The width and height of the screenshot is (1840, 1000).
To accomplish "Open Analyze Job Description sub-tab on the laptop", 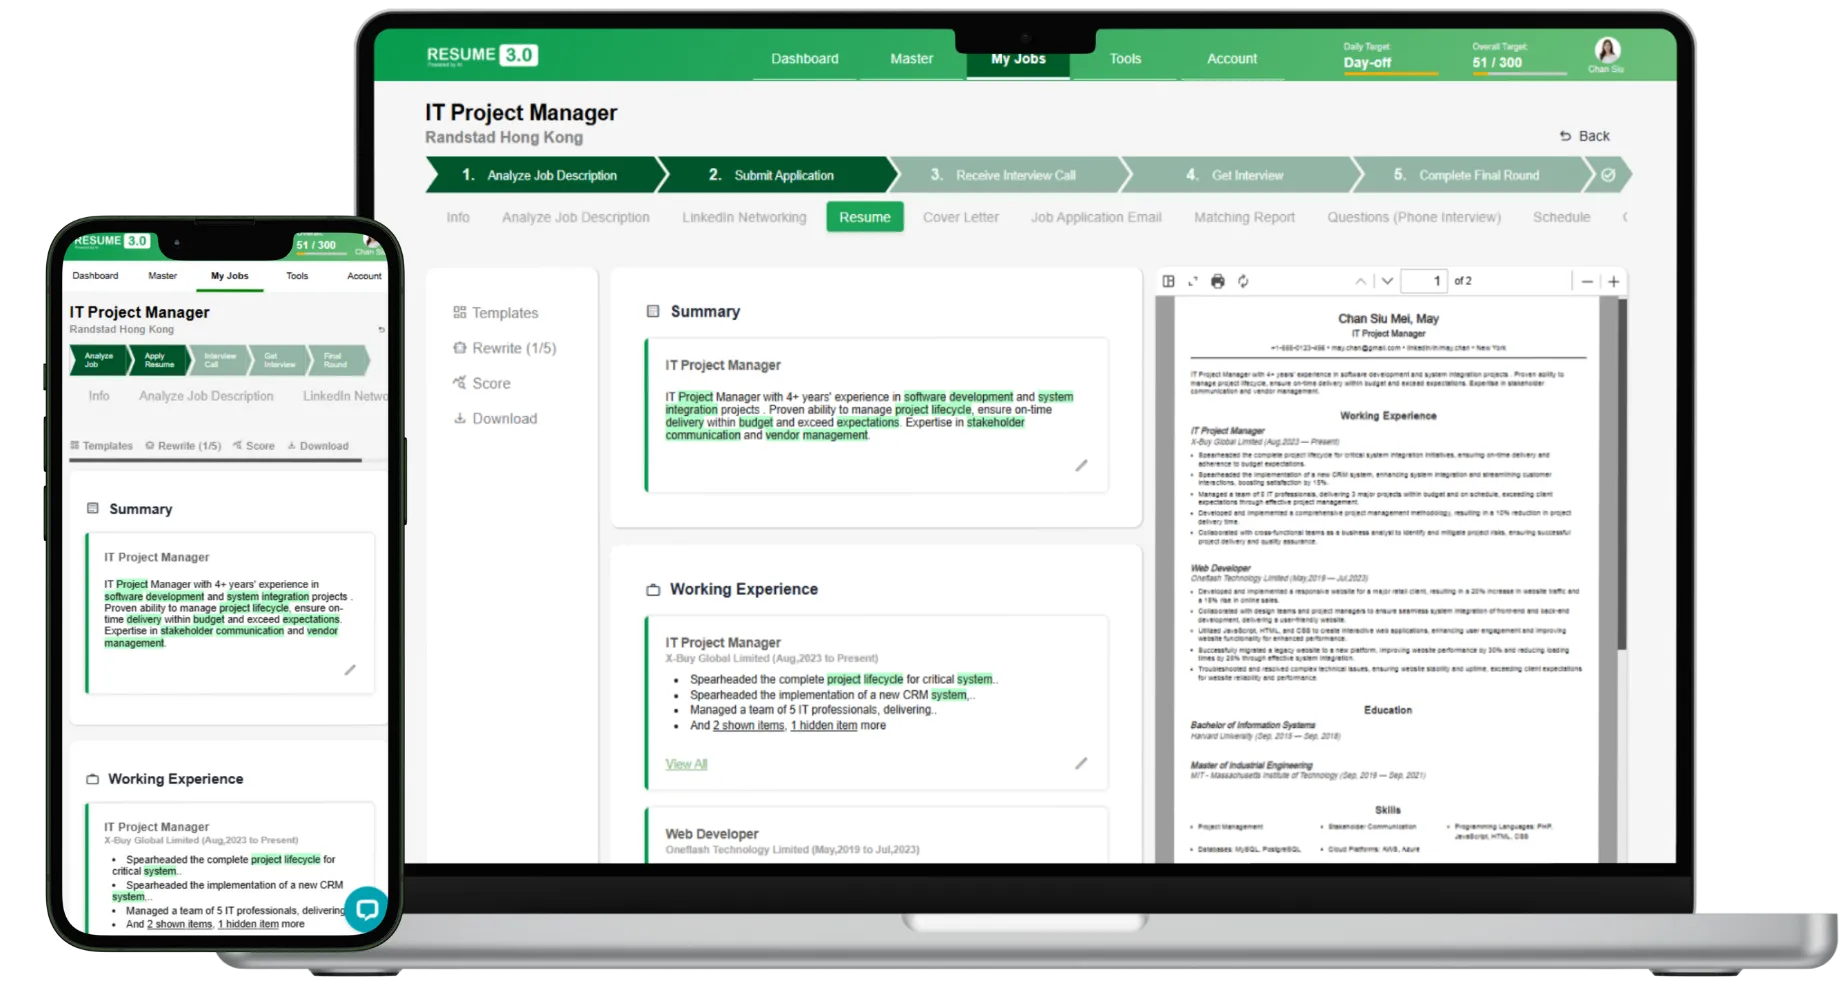I will pos(576,217).
